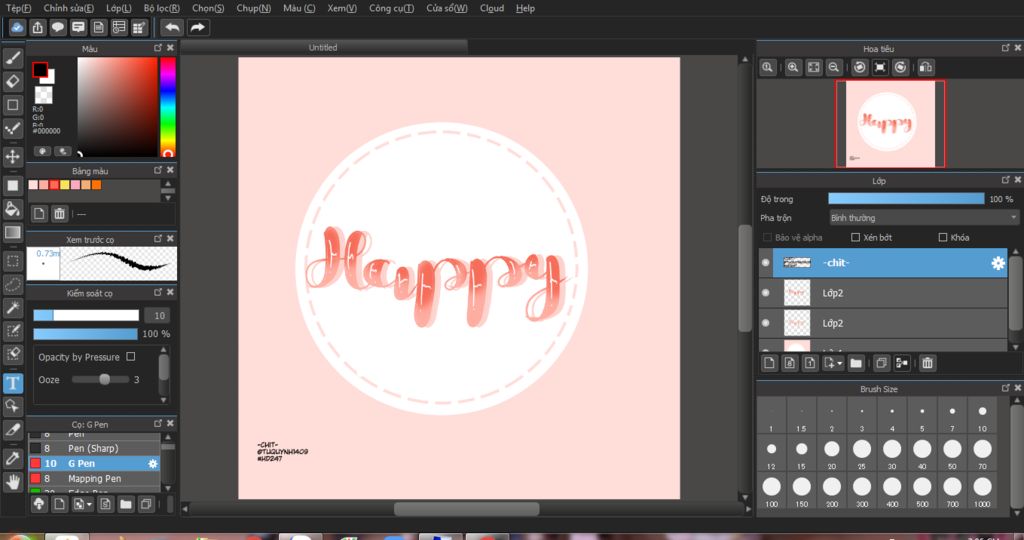Click the Redo arrow

tap(198, 27)
